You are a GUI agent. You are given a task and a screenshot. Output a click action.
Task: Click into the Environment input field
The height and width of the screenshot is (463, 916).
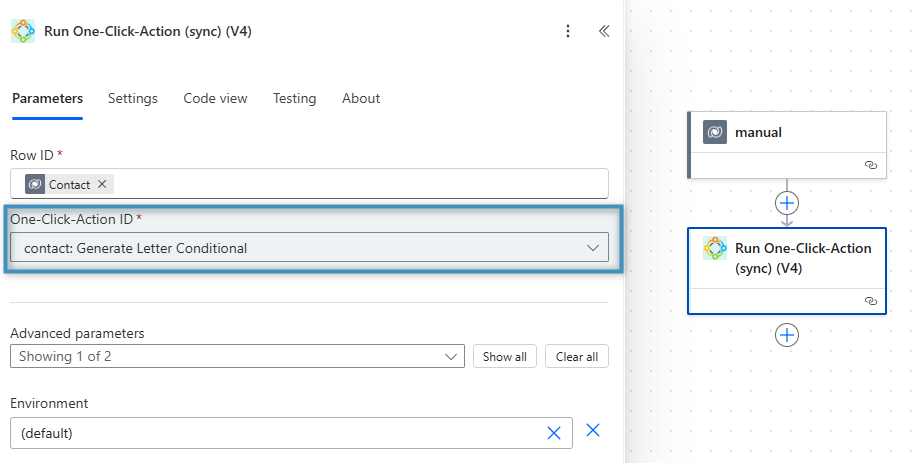point(270,433)
